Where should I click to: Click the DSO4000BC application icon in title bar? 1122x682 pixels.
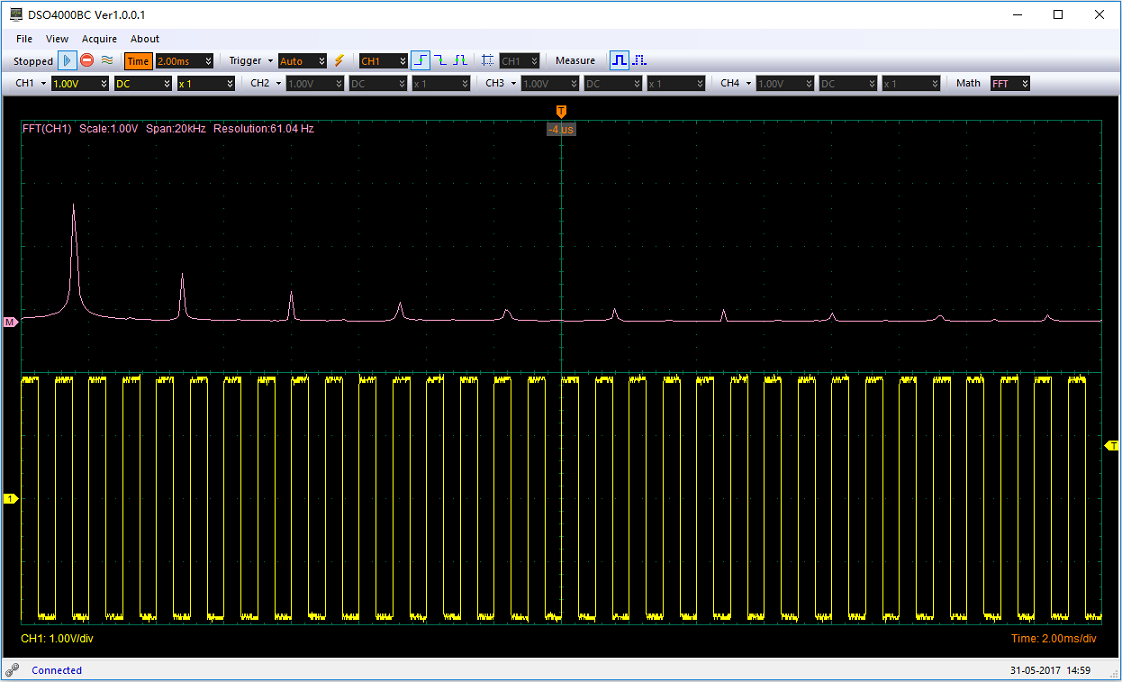coord(16,14)
